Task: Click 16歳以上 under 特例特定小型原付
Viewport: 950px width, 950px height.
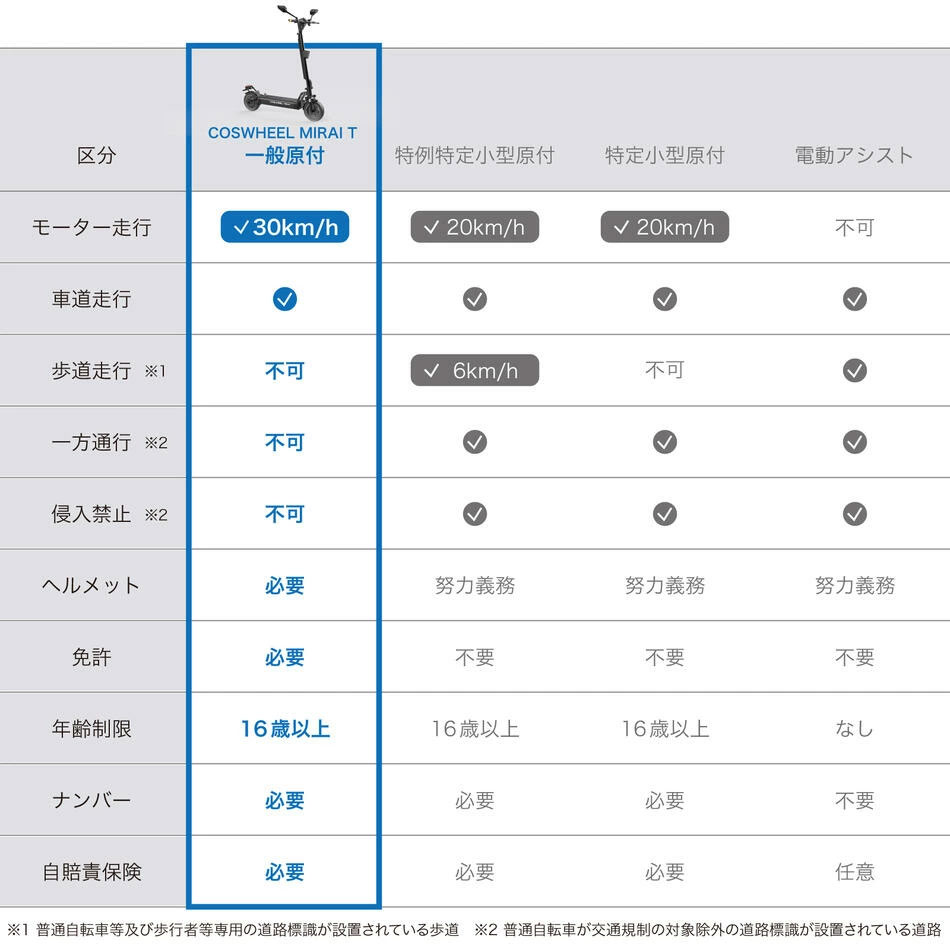Action: (475, 729)
